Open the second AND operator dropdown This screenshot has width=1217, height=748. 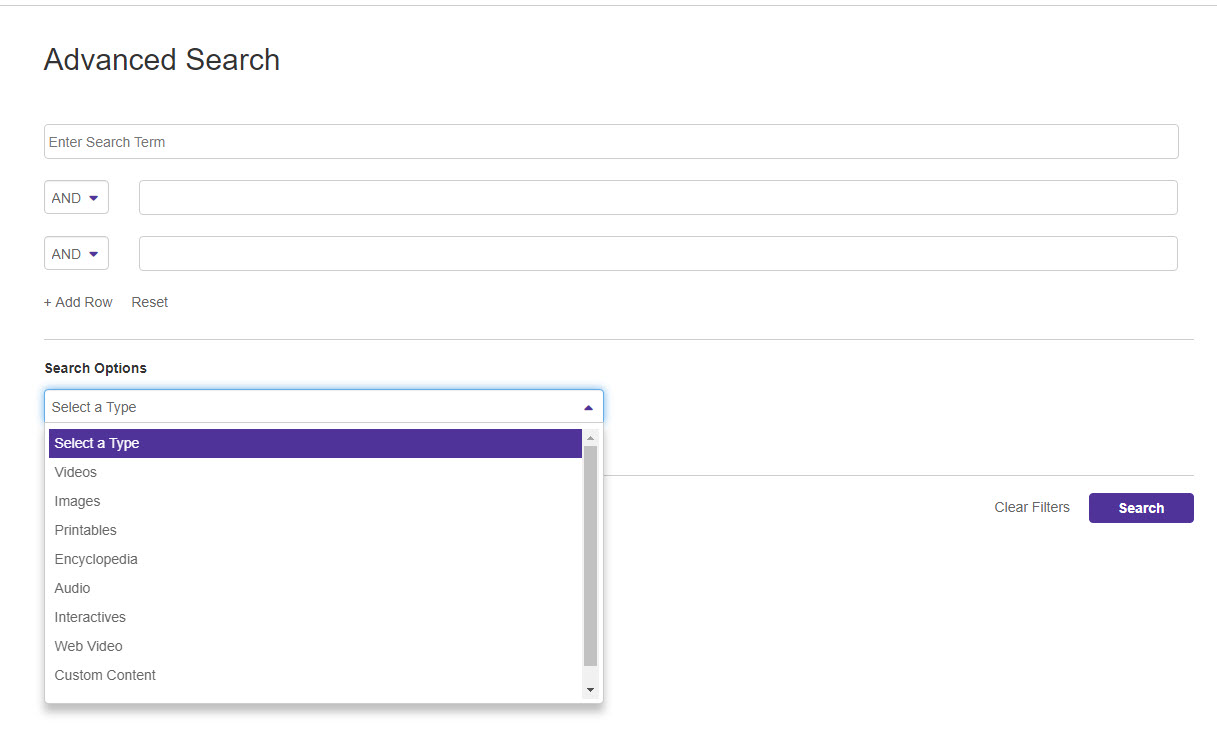tap(76, 254)
